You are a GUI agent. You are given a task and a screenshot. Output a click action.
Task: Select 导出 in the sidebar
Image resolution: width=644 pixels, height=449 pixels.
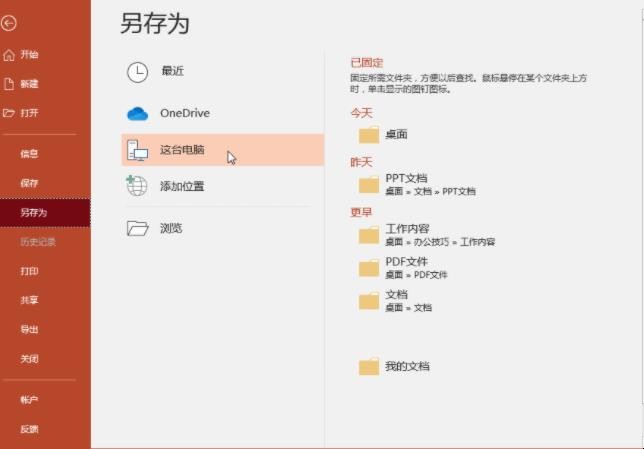pos(29,329)
